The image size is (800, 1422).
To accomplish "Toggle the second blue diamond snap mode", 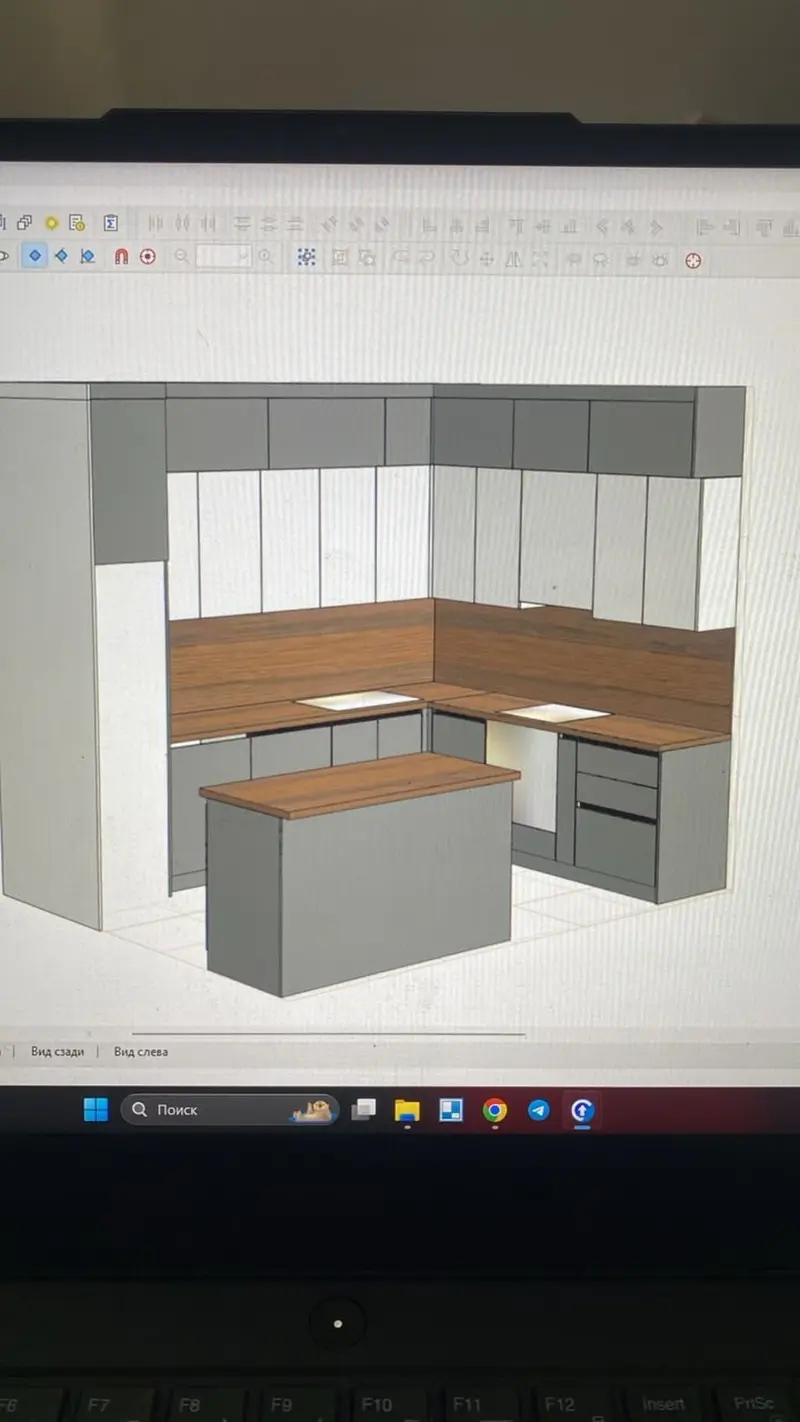I will point(61,256).
